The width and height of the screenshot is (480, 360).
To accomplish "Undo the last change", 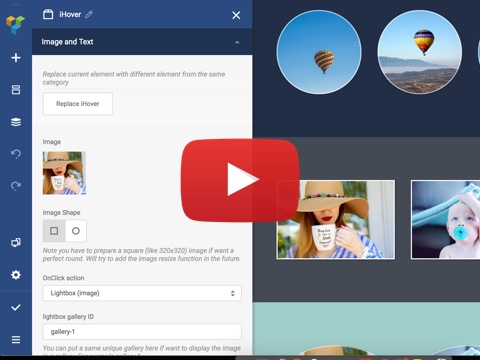I will [x=16, y=154].
